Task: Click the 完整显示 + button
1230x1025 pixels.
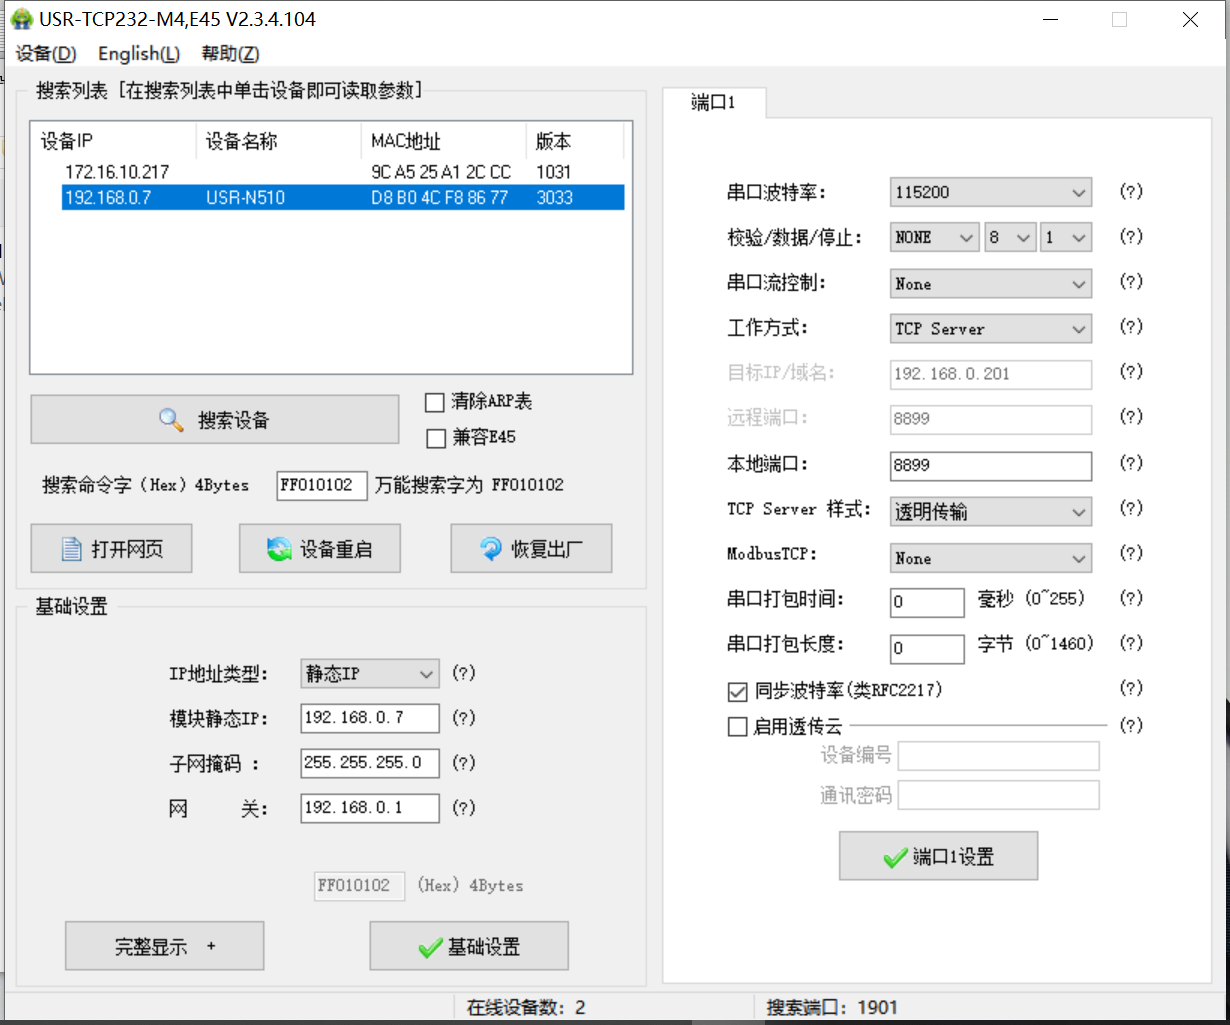Action: click(165, 946)
